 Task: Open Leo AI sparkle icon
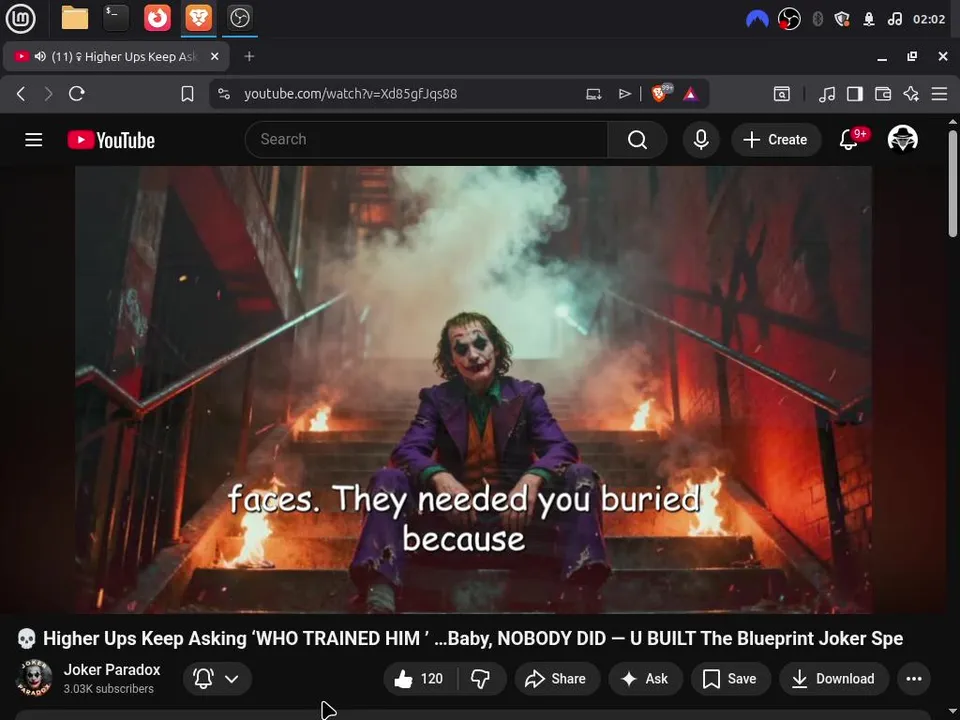[911, 94]
